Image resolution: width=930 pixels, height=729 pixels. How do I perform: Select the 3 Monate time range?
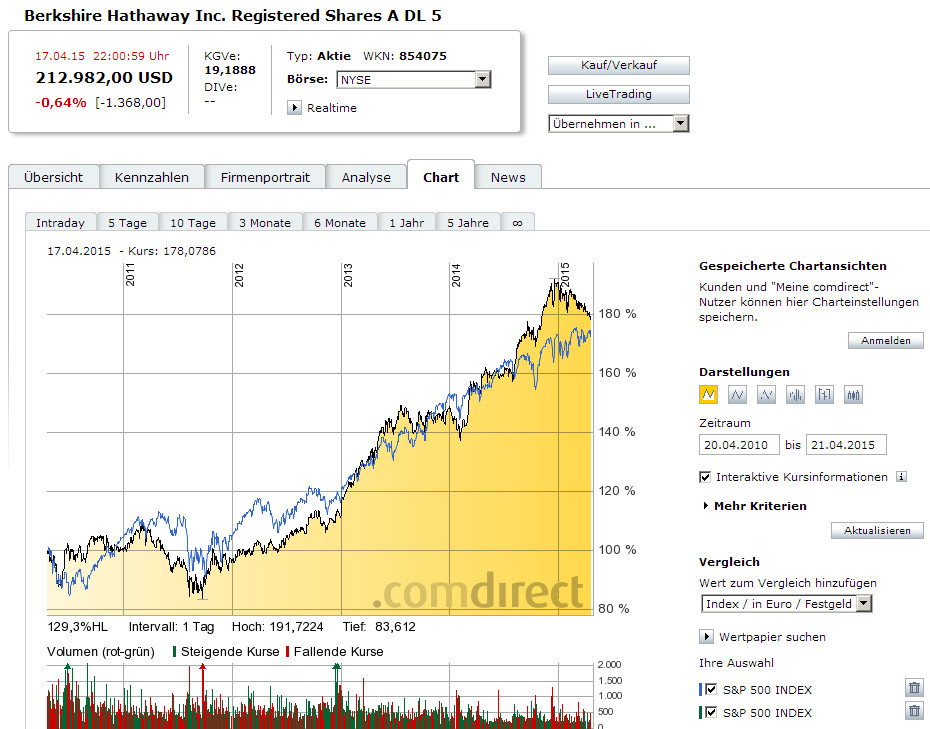(265, 222)
